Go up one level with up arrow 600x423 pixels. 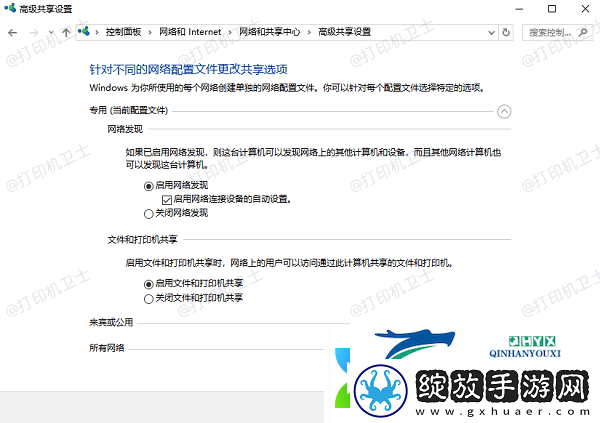pos(66,33)
